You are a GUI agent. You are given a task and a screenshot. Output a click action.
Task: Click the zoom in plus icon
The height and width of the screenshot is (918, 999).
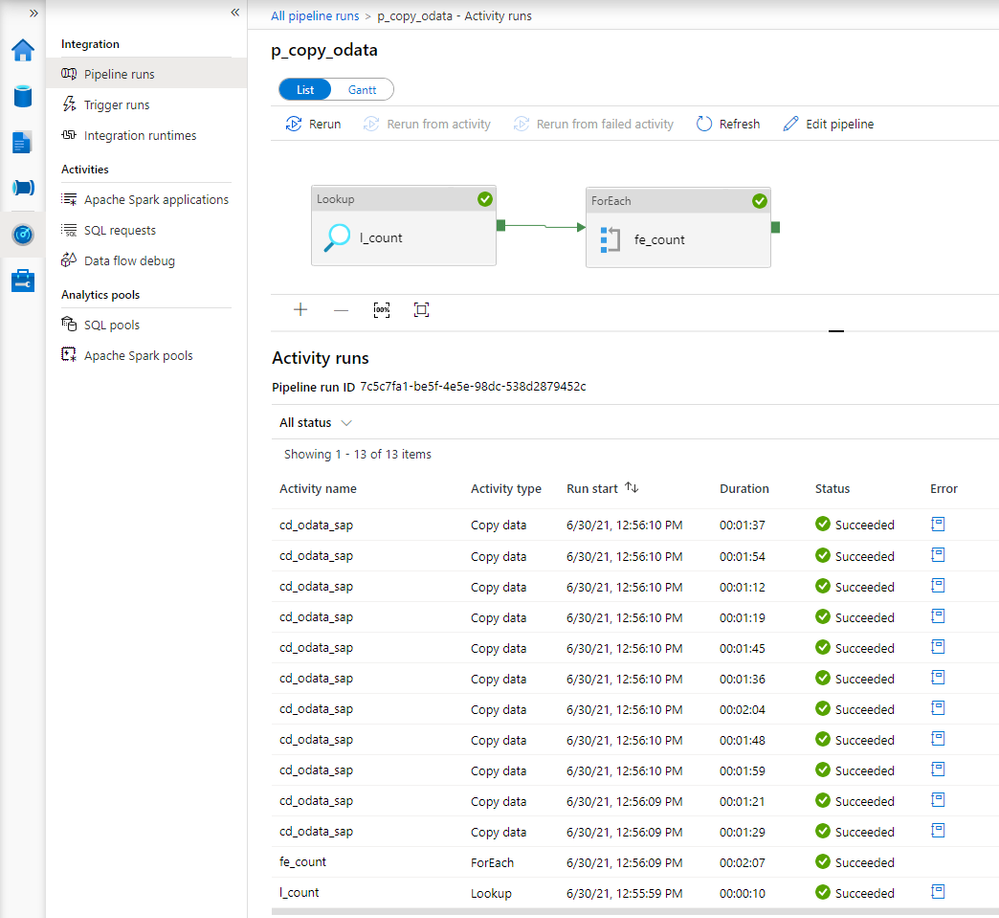coord(300,310)
